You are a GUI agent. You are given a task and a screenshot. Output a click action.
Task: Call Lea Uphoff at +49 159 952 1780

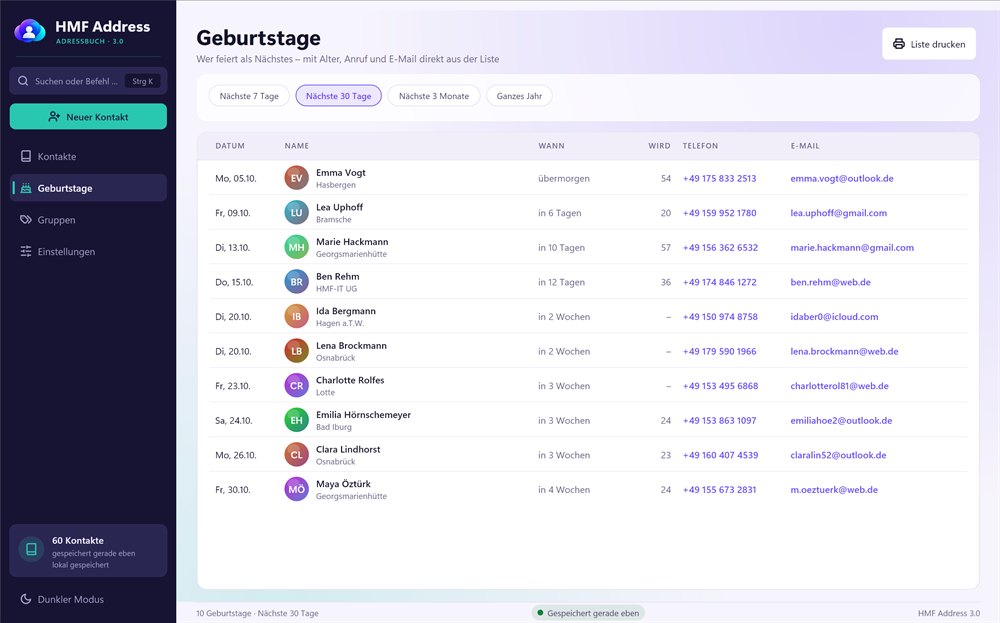pyautogui.click(x=719, y=213)
